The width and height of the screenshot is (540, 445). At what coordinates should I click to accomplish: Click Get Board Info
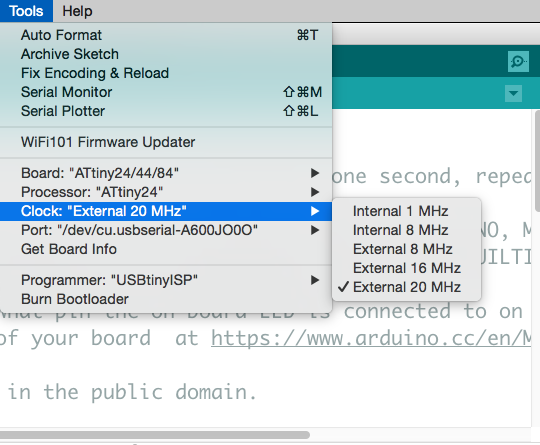[x=166, y=249]
